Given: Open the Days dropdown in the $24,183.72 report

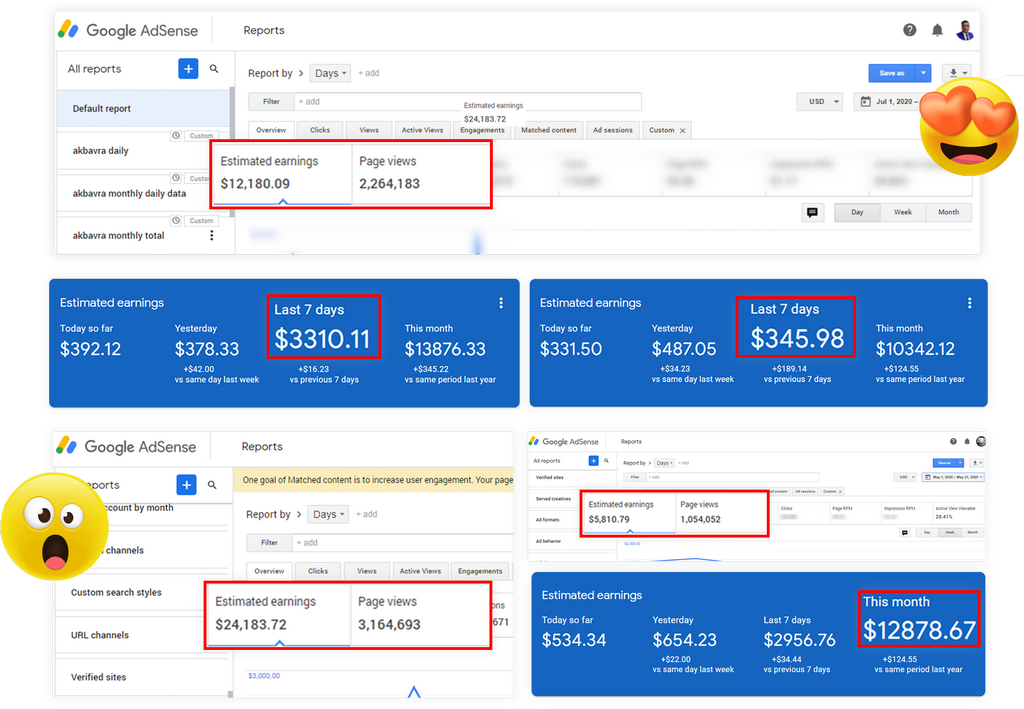Looking at the screenshot, I should (328, 514).
